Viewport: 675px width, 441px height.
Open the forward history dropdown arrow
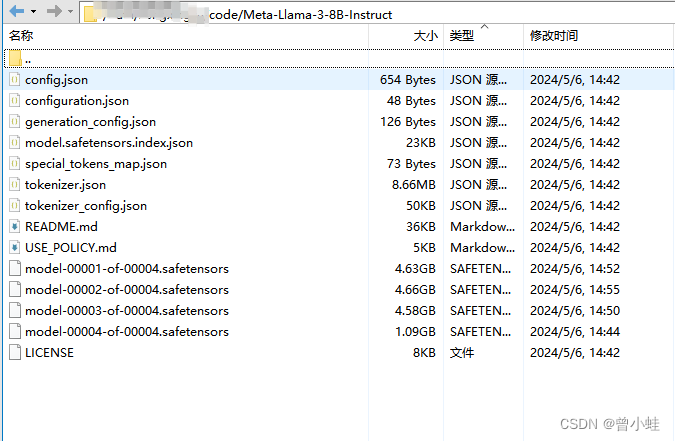71,12
